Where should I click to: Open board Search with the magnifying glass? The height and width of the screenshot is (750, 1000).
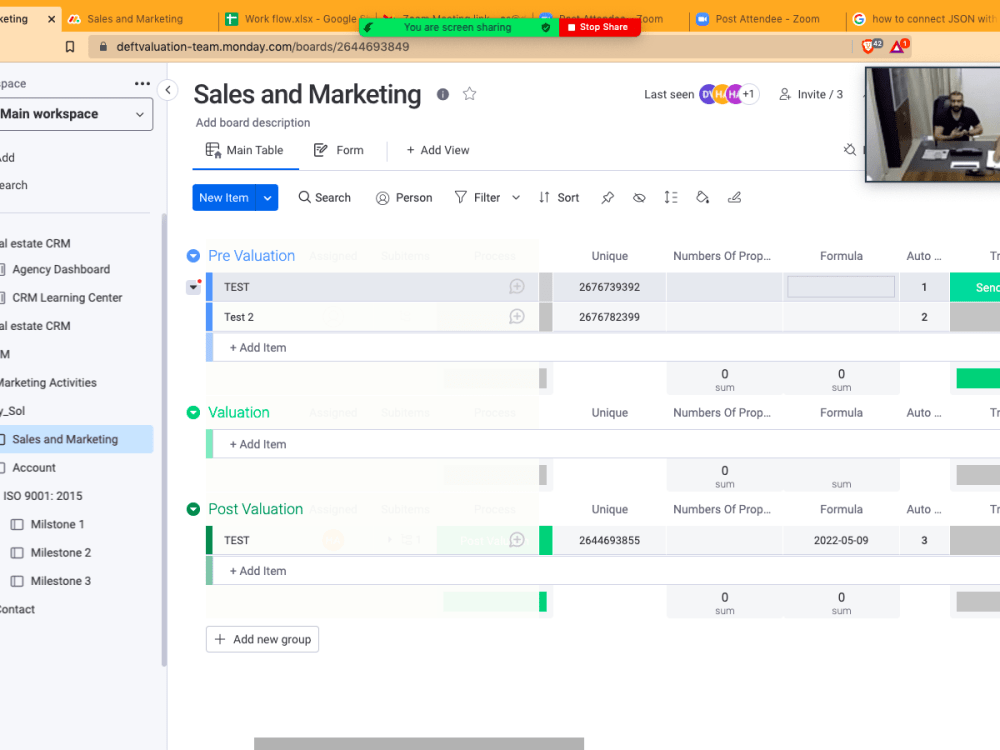(x=324, y=197)
